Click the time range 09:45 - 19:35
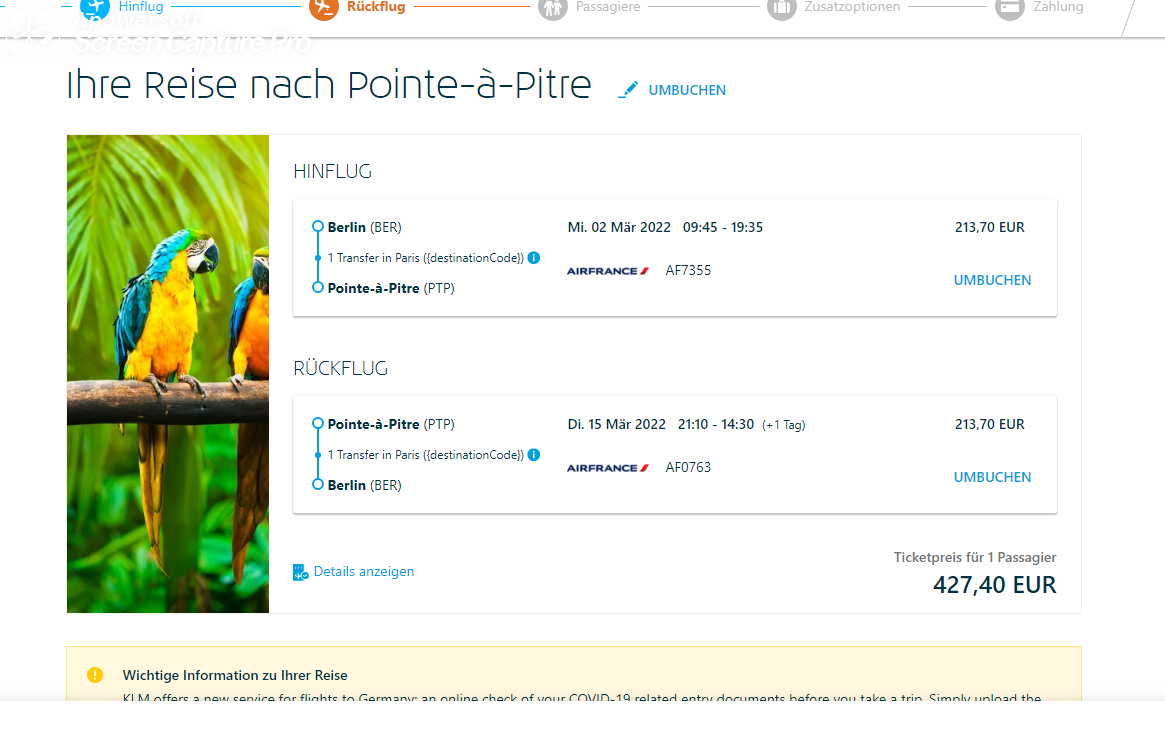Image resolution: width=1165 pixels, height=737 pixels. (723, 227)
